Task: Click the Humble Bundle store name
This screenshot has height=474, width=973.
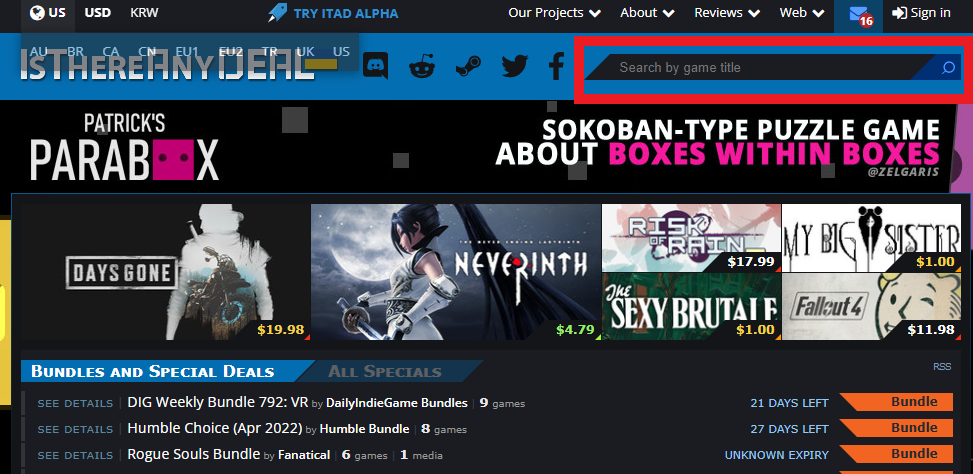Action: (364, 429)
